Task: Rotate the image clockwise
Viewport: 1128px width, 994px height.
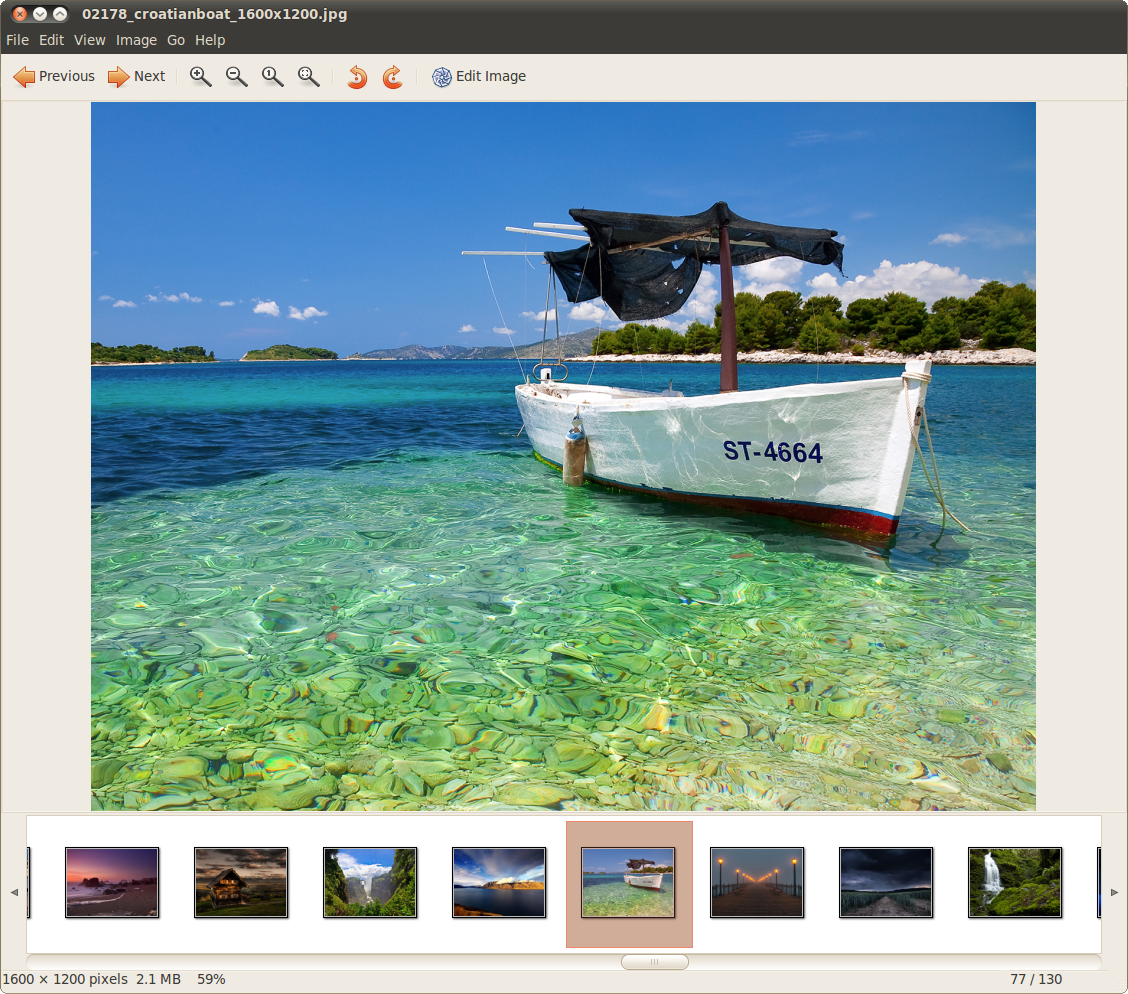Action: click(x=392, y=76)
